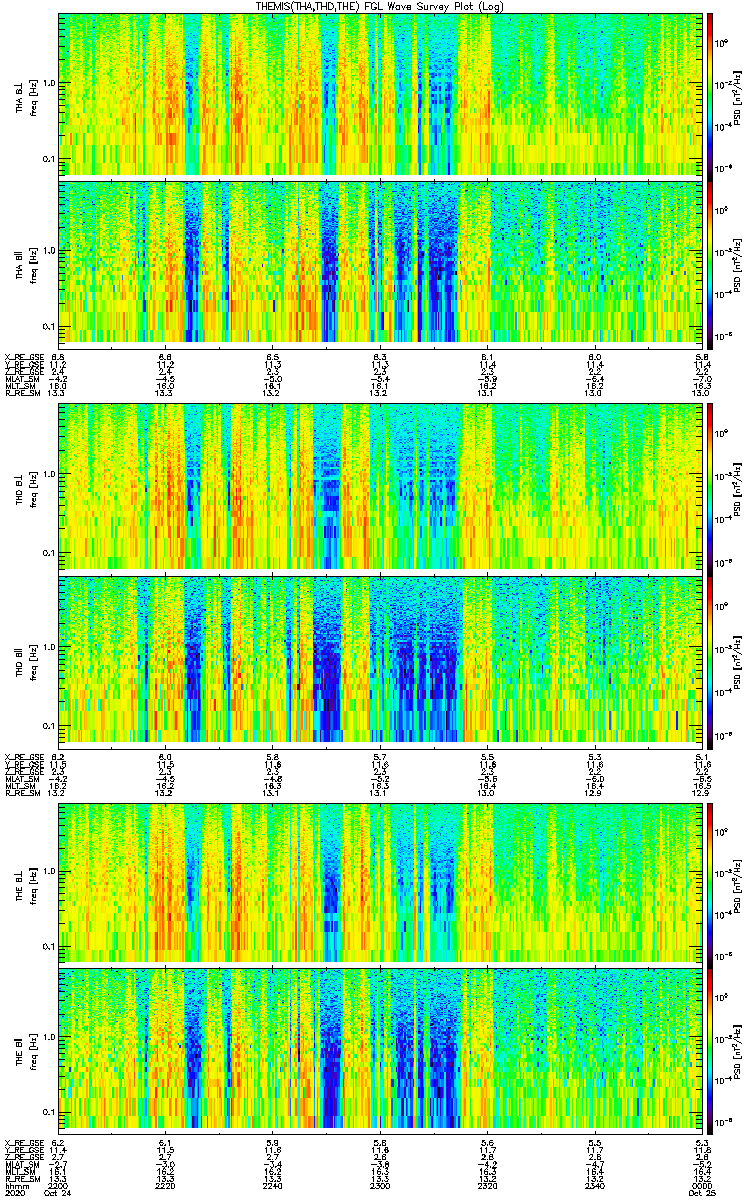Click the 2320 time tick label

[486, 1187]
